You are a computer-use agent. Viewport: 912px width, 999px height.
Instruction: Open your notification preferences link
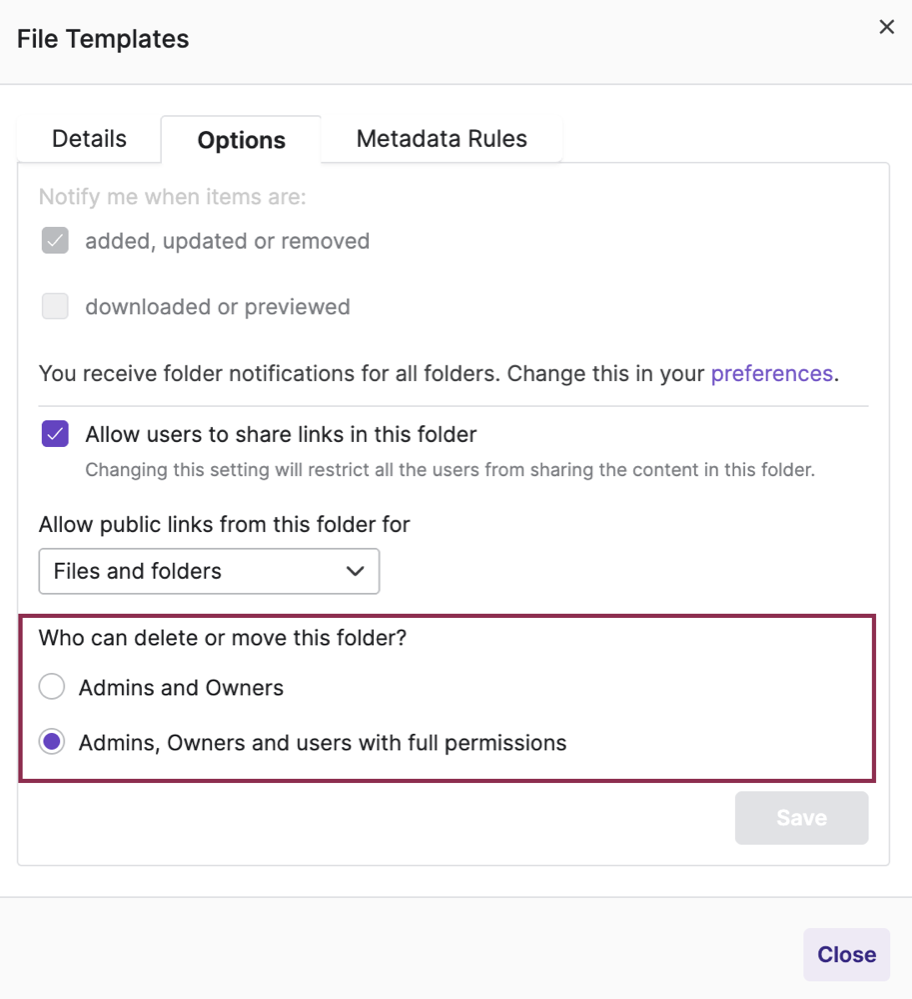click(x=772, y=373)
